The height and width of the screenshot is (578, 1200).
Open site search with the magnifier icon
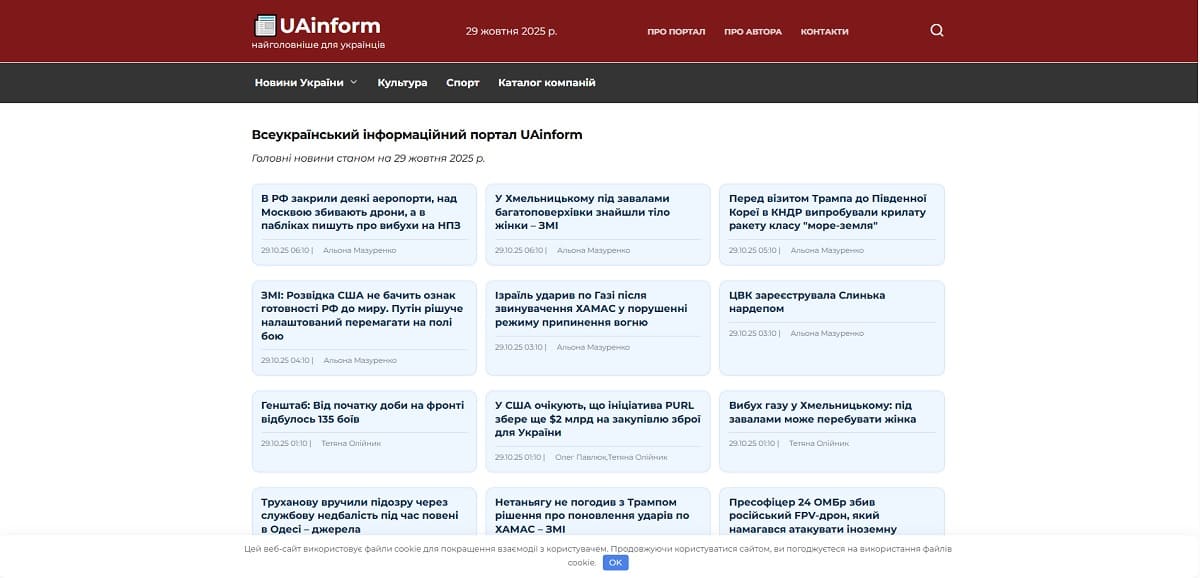[x=936, y=30]
